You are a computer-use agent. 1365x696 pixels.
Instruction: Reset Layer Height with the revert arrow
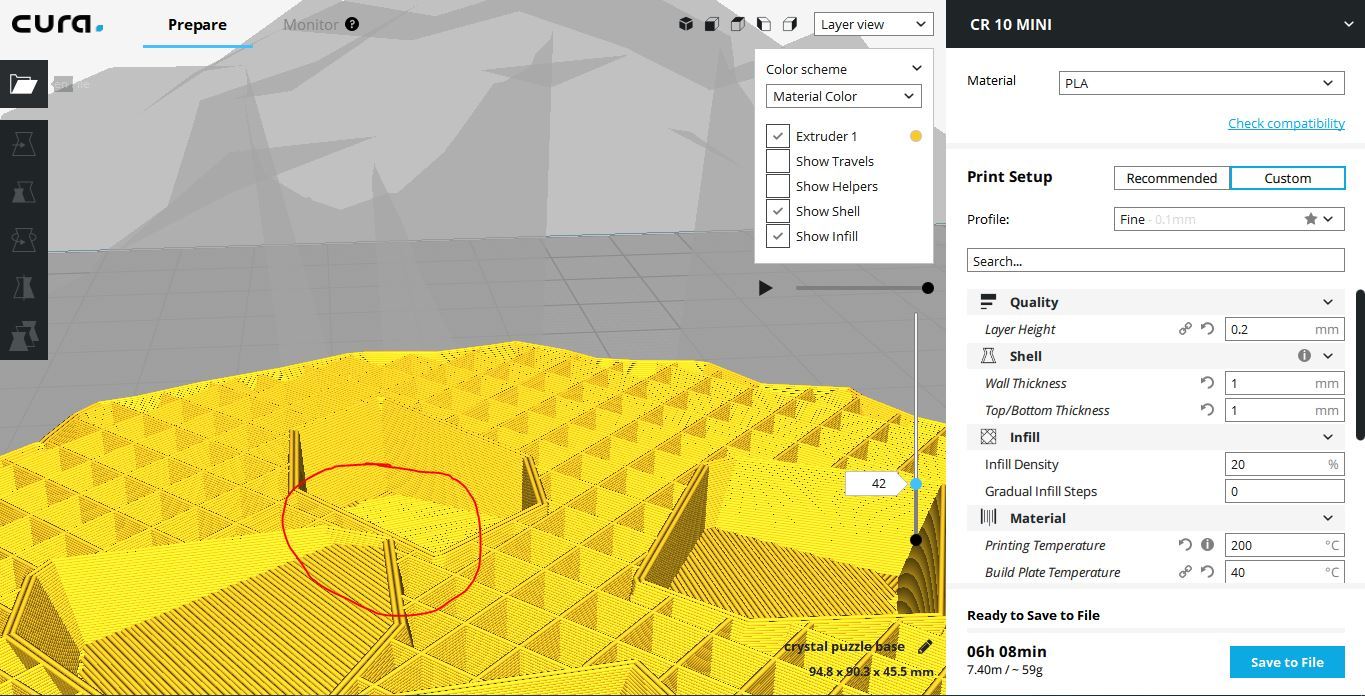coord(1207,329)
